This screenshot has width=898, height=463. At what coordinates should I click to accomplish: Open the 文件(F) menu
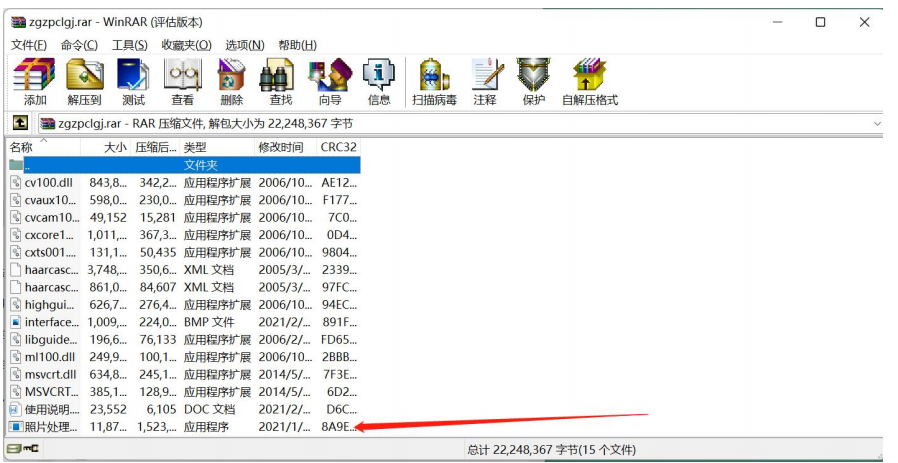pos(29,45)
